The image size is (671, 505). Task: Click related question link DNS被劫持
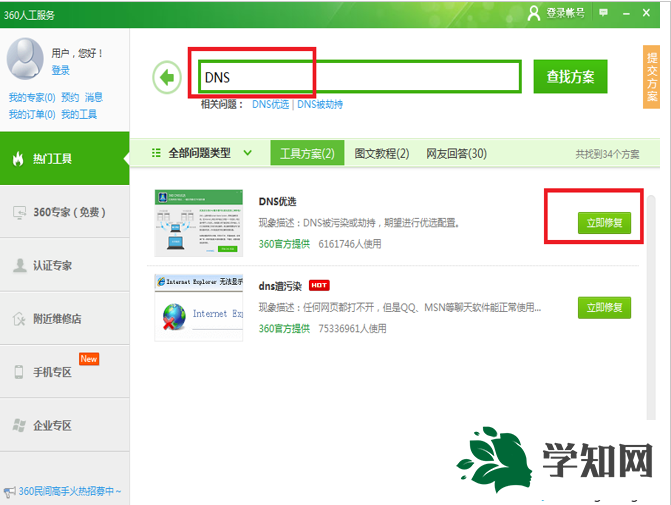click(320, 104)
